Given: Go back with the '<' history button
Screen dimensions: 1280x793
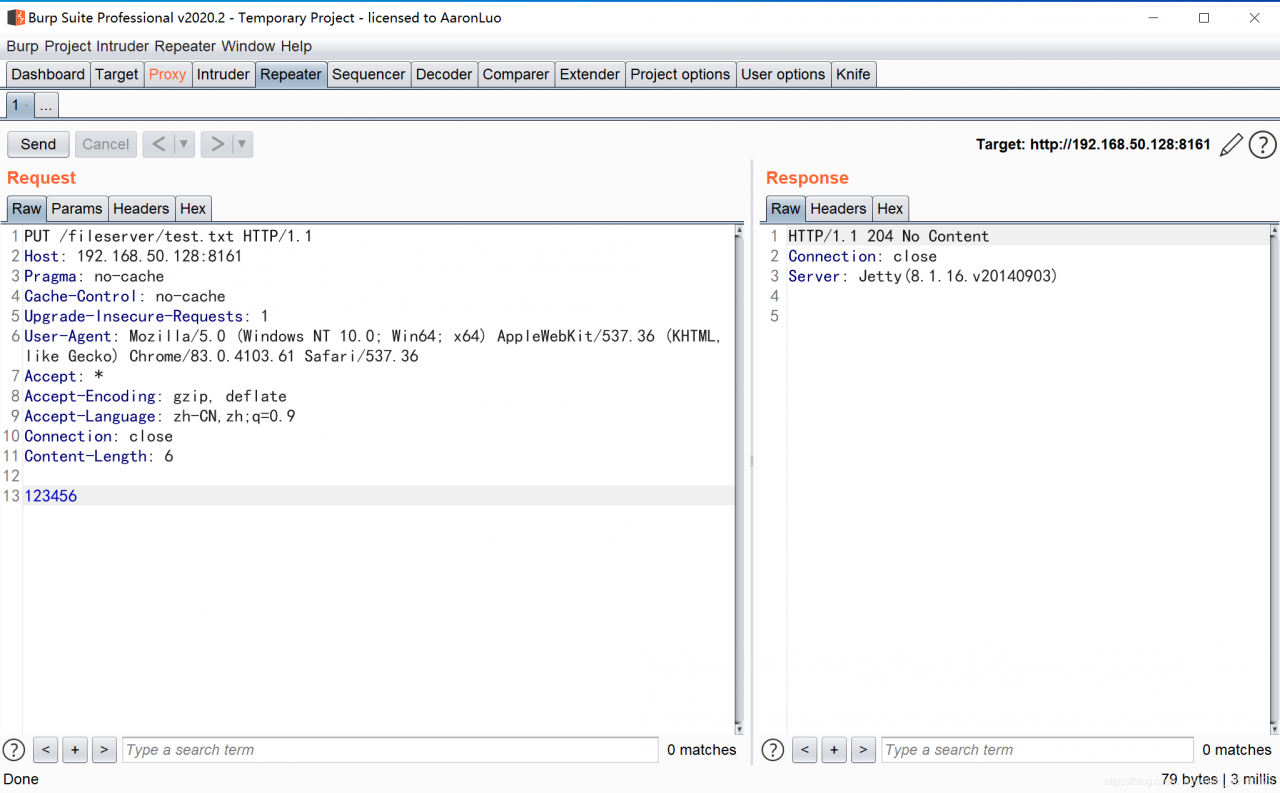Looking at the screenshot, I should pyautogui.click(x=158, y=144).
